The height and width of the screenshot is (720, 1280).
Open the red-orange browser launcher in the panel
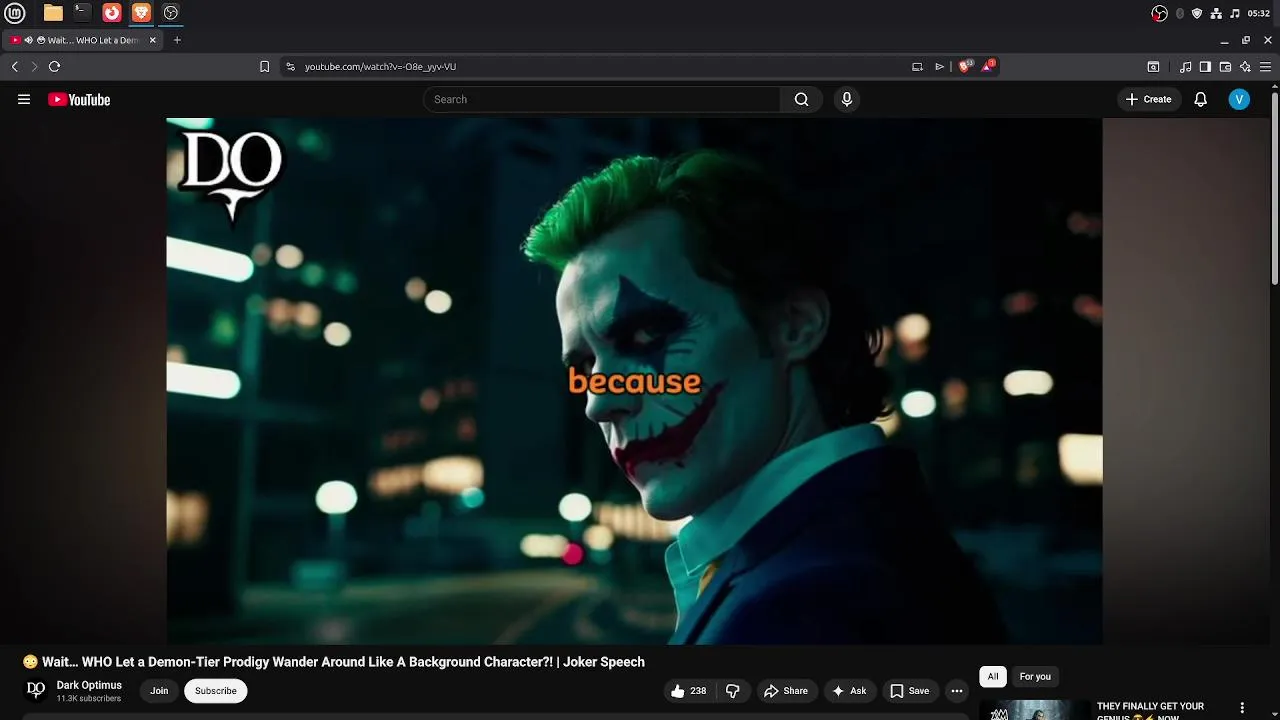(112, 13)
